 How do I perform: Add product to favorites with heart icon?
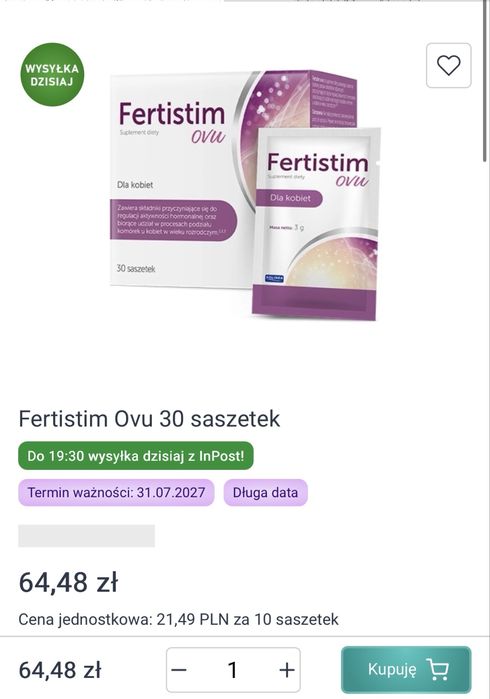pyautogui.click(x=449, y=66)
